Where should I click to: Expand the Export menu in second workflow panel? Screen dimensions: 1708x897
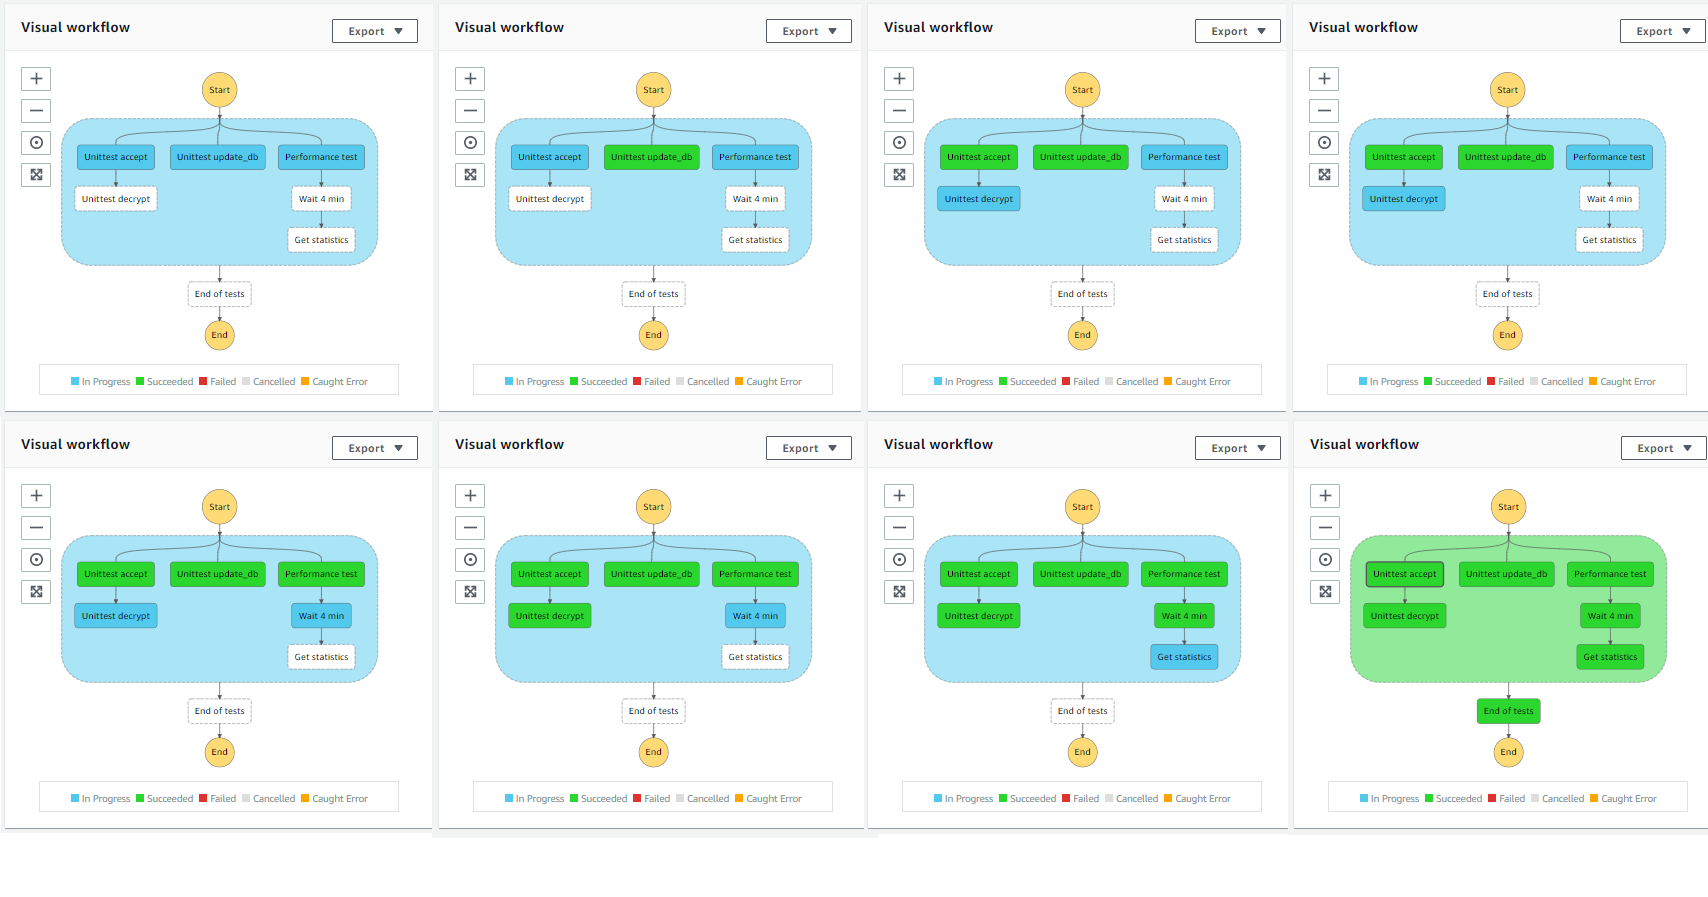click(809, 30)
